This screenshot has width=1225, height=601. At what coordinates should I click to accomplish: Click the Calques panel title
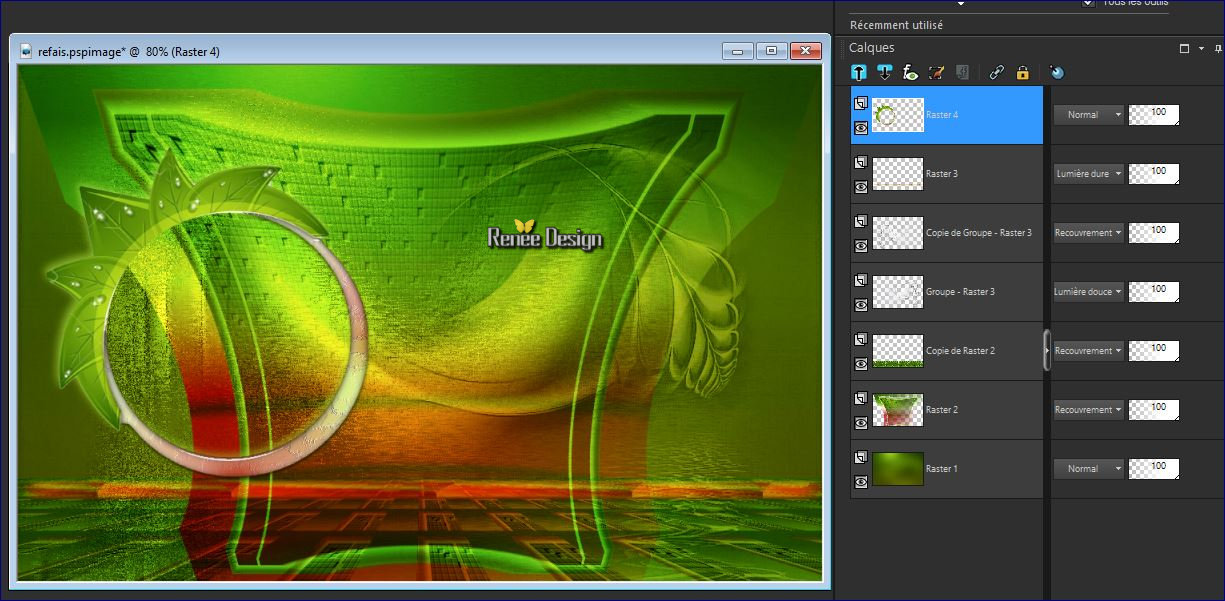point(872,48)
